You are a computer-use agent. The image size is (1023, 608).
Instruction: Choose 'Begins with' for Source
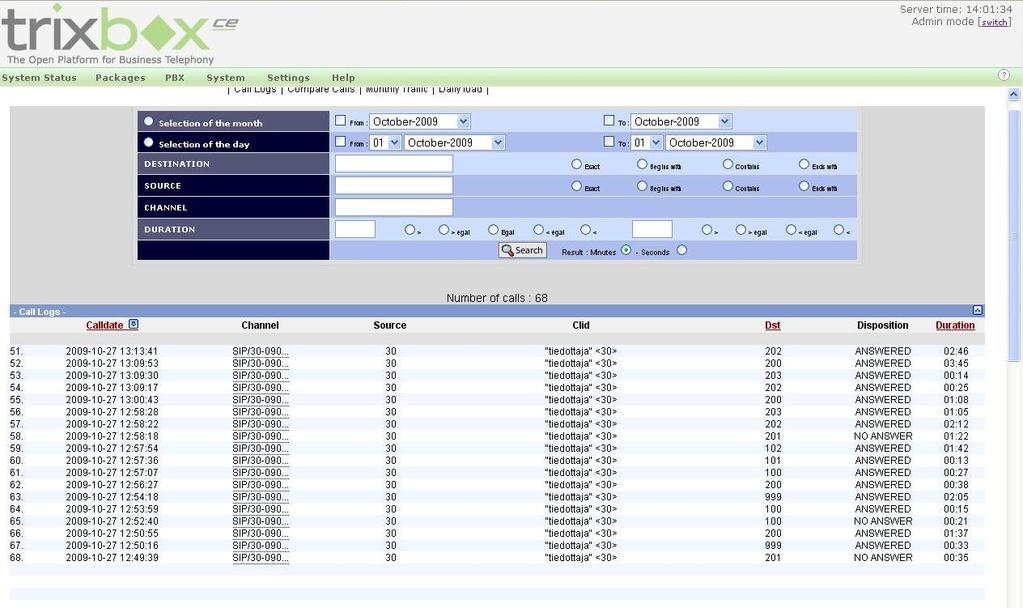tap(642, 186)
